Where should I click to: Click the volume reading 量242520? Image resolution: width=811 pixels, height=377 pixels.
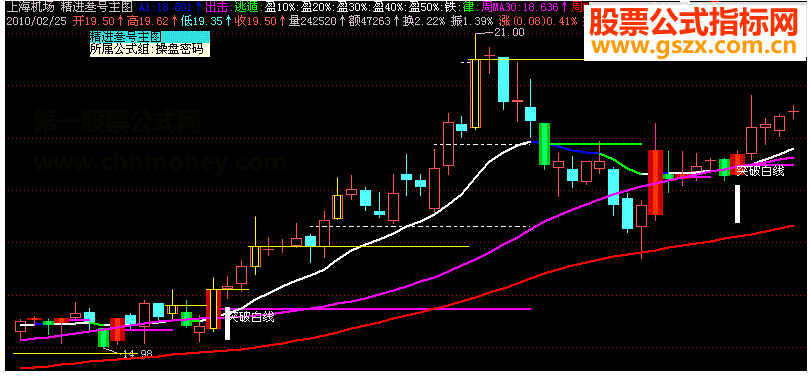pos(313,21)
